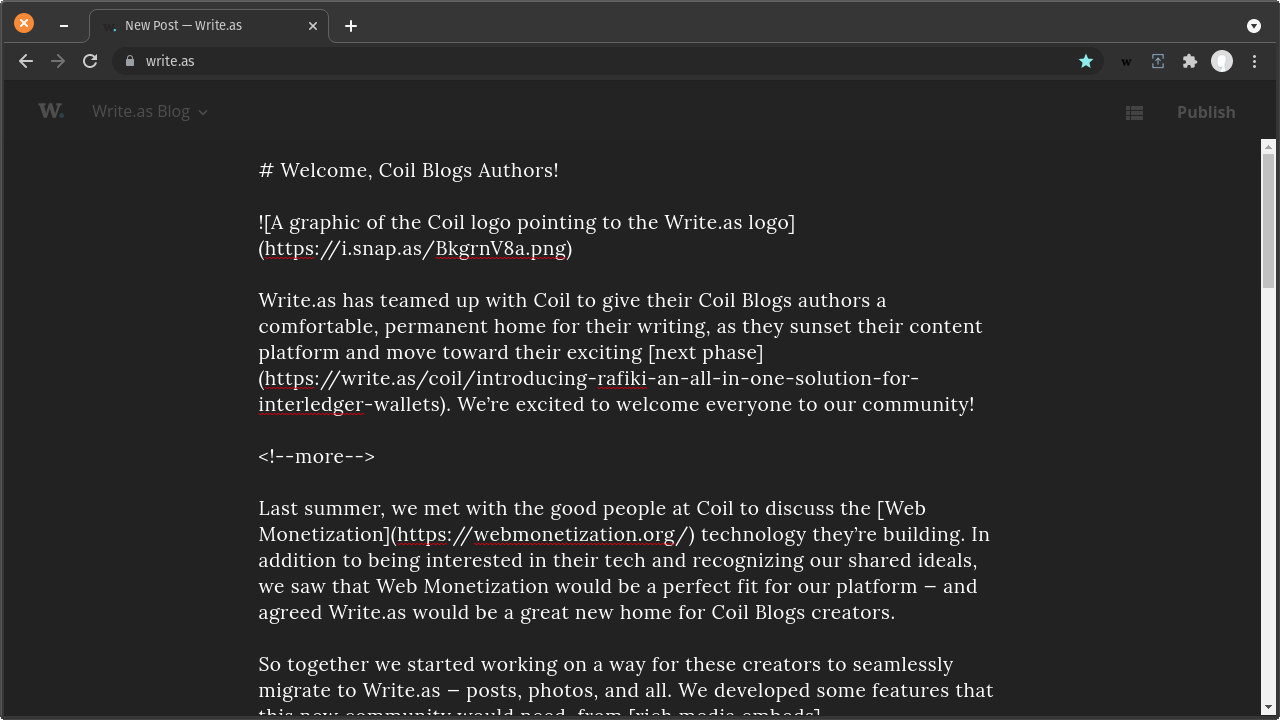This screenshot has height=720, width=1280.
Task: Open the posts list icon beside Publish
Action: pyautogui.click(x=1134, y=112)
